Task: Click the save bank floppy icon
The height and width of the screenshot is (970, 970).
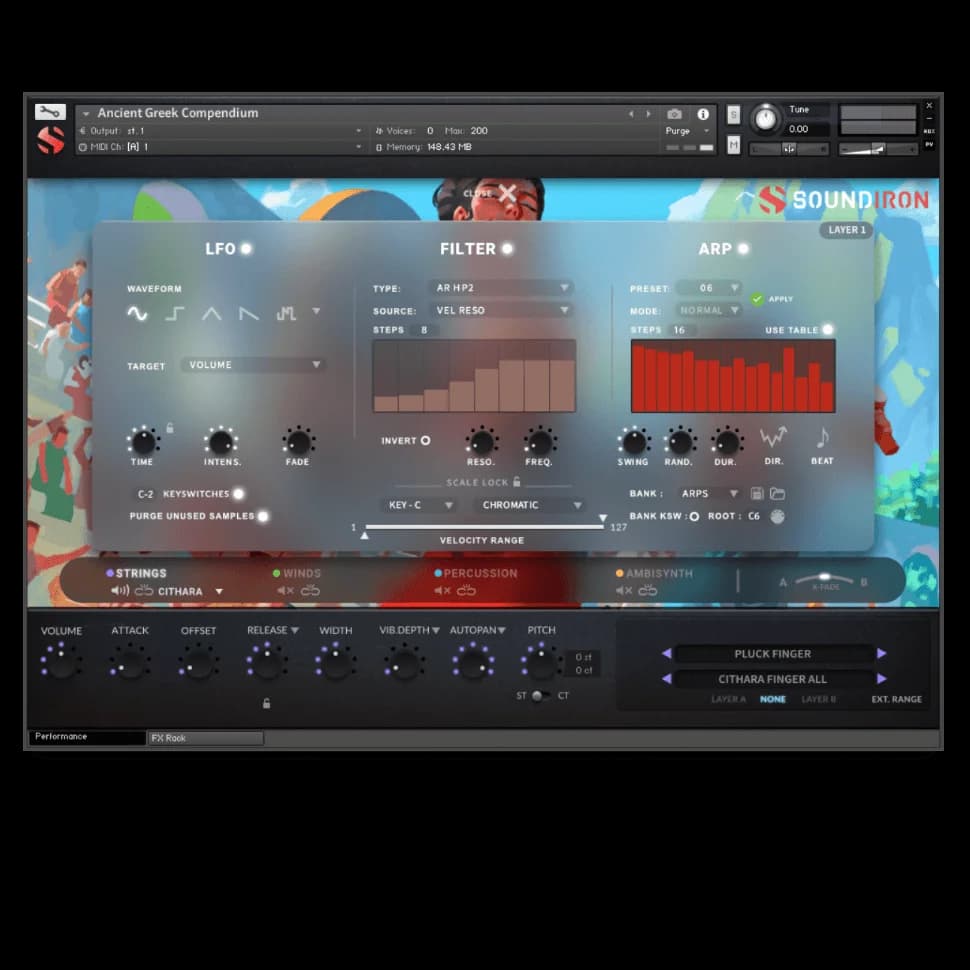Action: [757, 494]
